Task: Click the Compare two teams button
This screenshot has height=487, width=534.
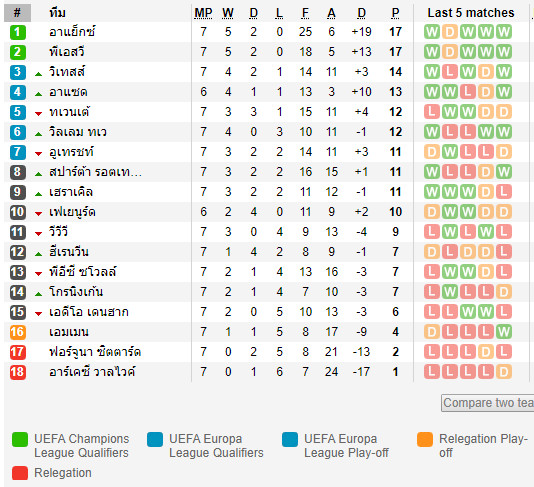Action: (487, 403)
